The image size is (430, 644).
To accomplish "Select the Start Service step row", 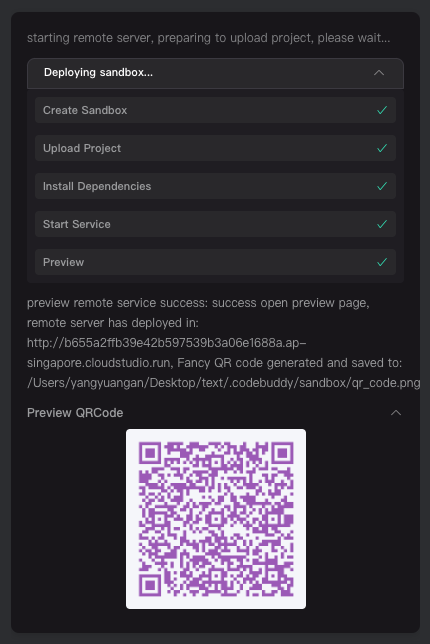I will click(215, 224).
